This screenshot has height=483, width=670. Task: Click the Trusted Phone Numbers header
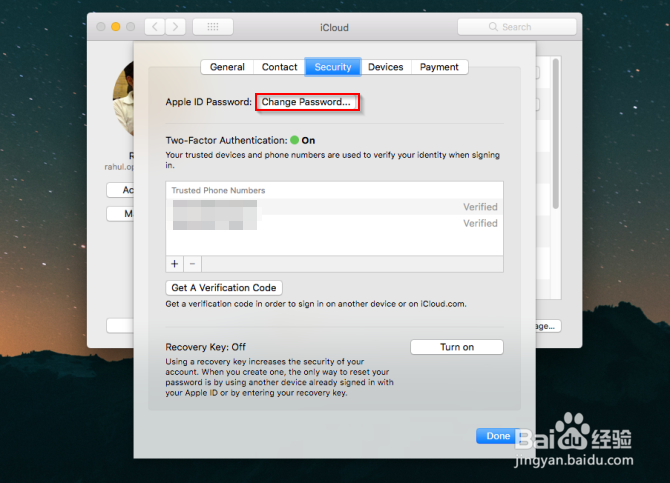pos(218,191)
